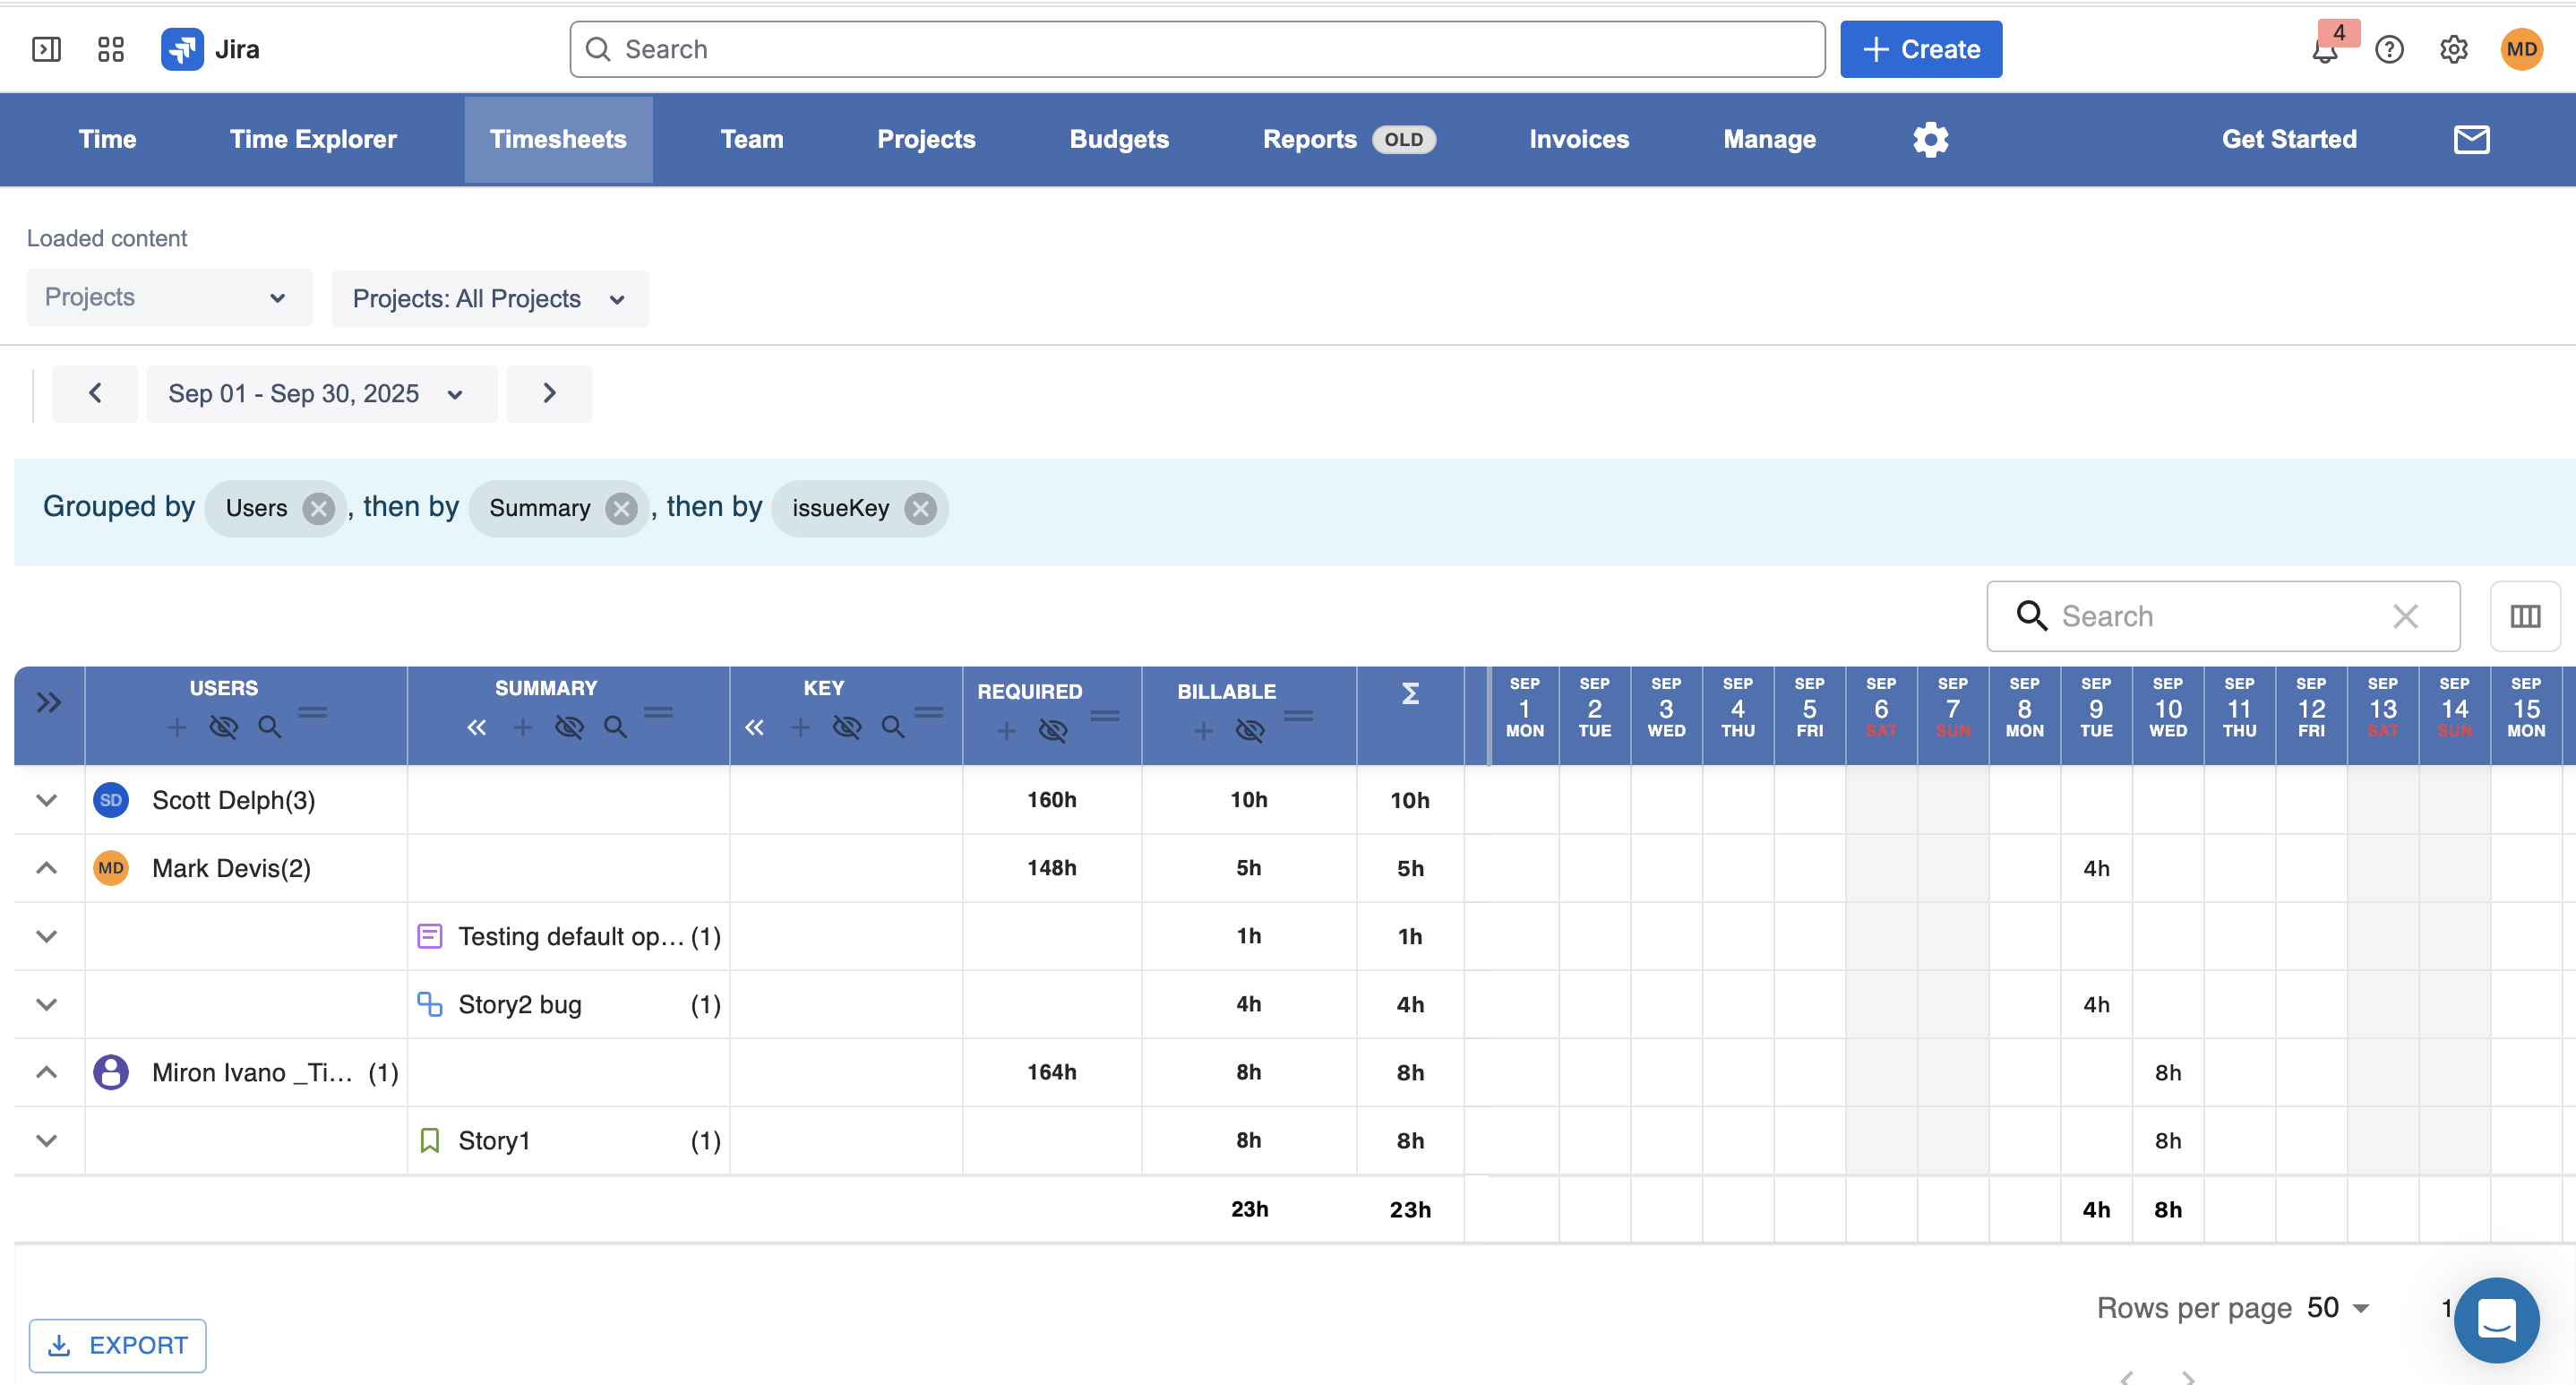Open the help question mark icon
The height and width of the screenshot is (1385, 2576).
click(2390, 49)
